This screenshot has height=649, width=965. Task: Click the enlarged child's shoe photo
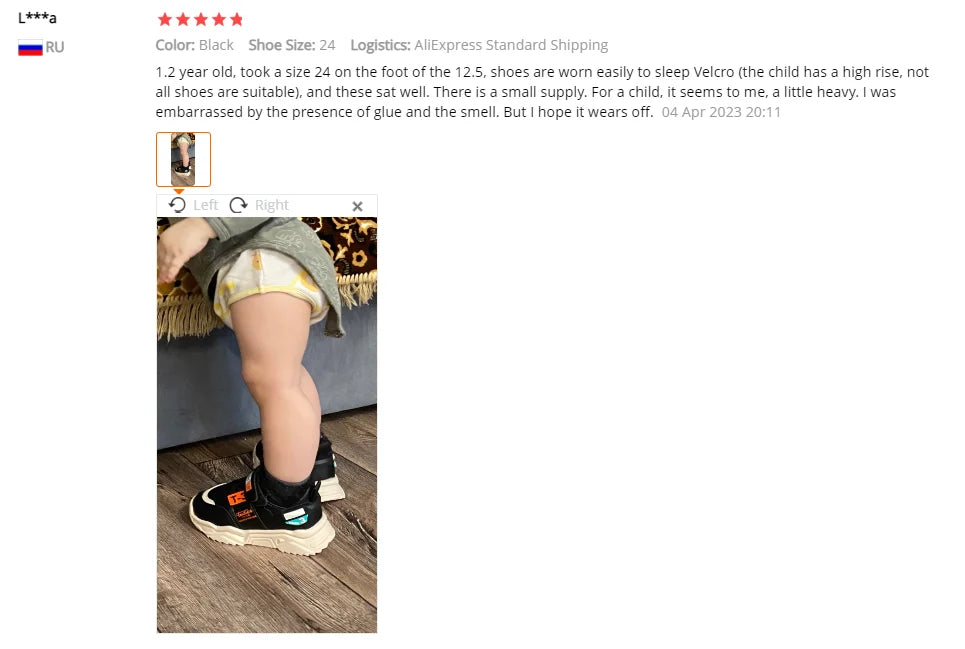tap(267, 425)
